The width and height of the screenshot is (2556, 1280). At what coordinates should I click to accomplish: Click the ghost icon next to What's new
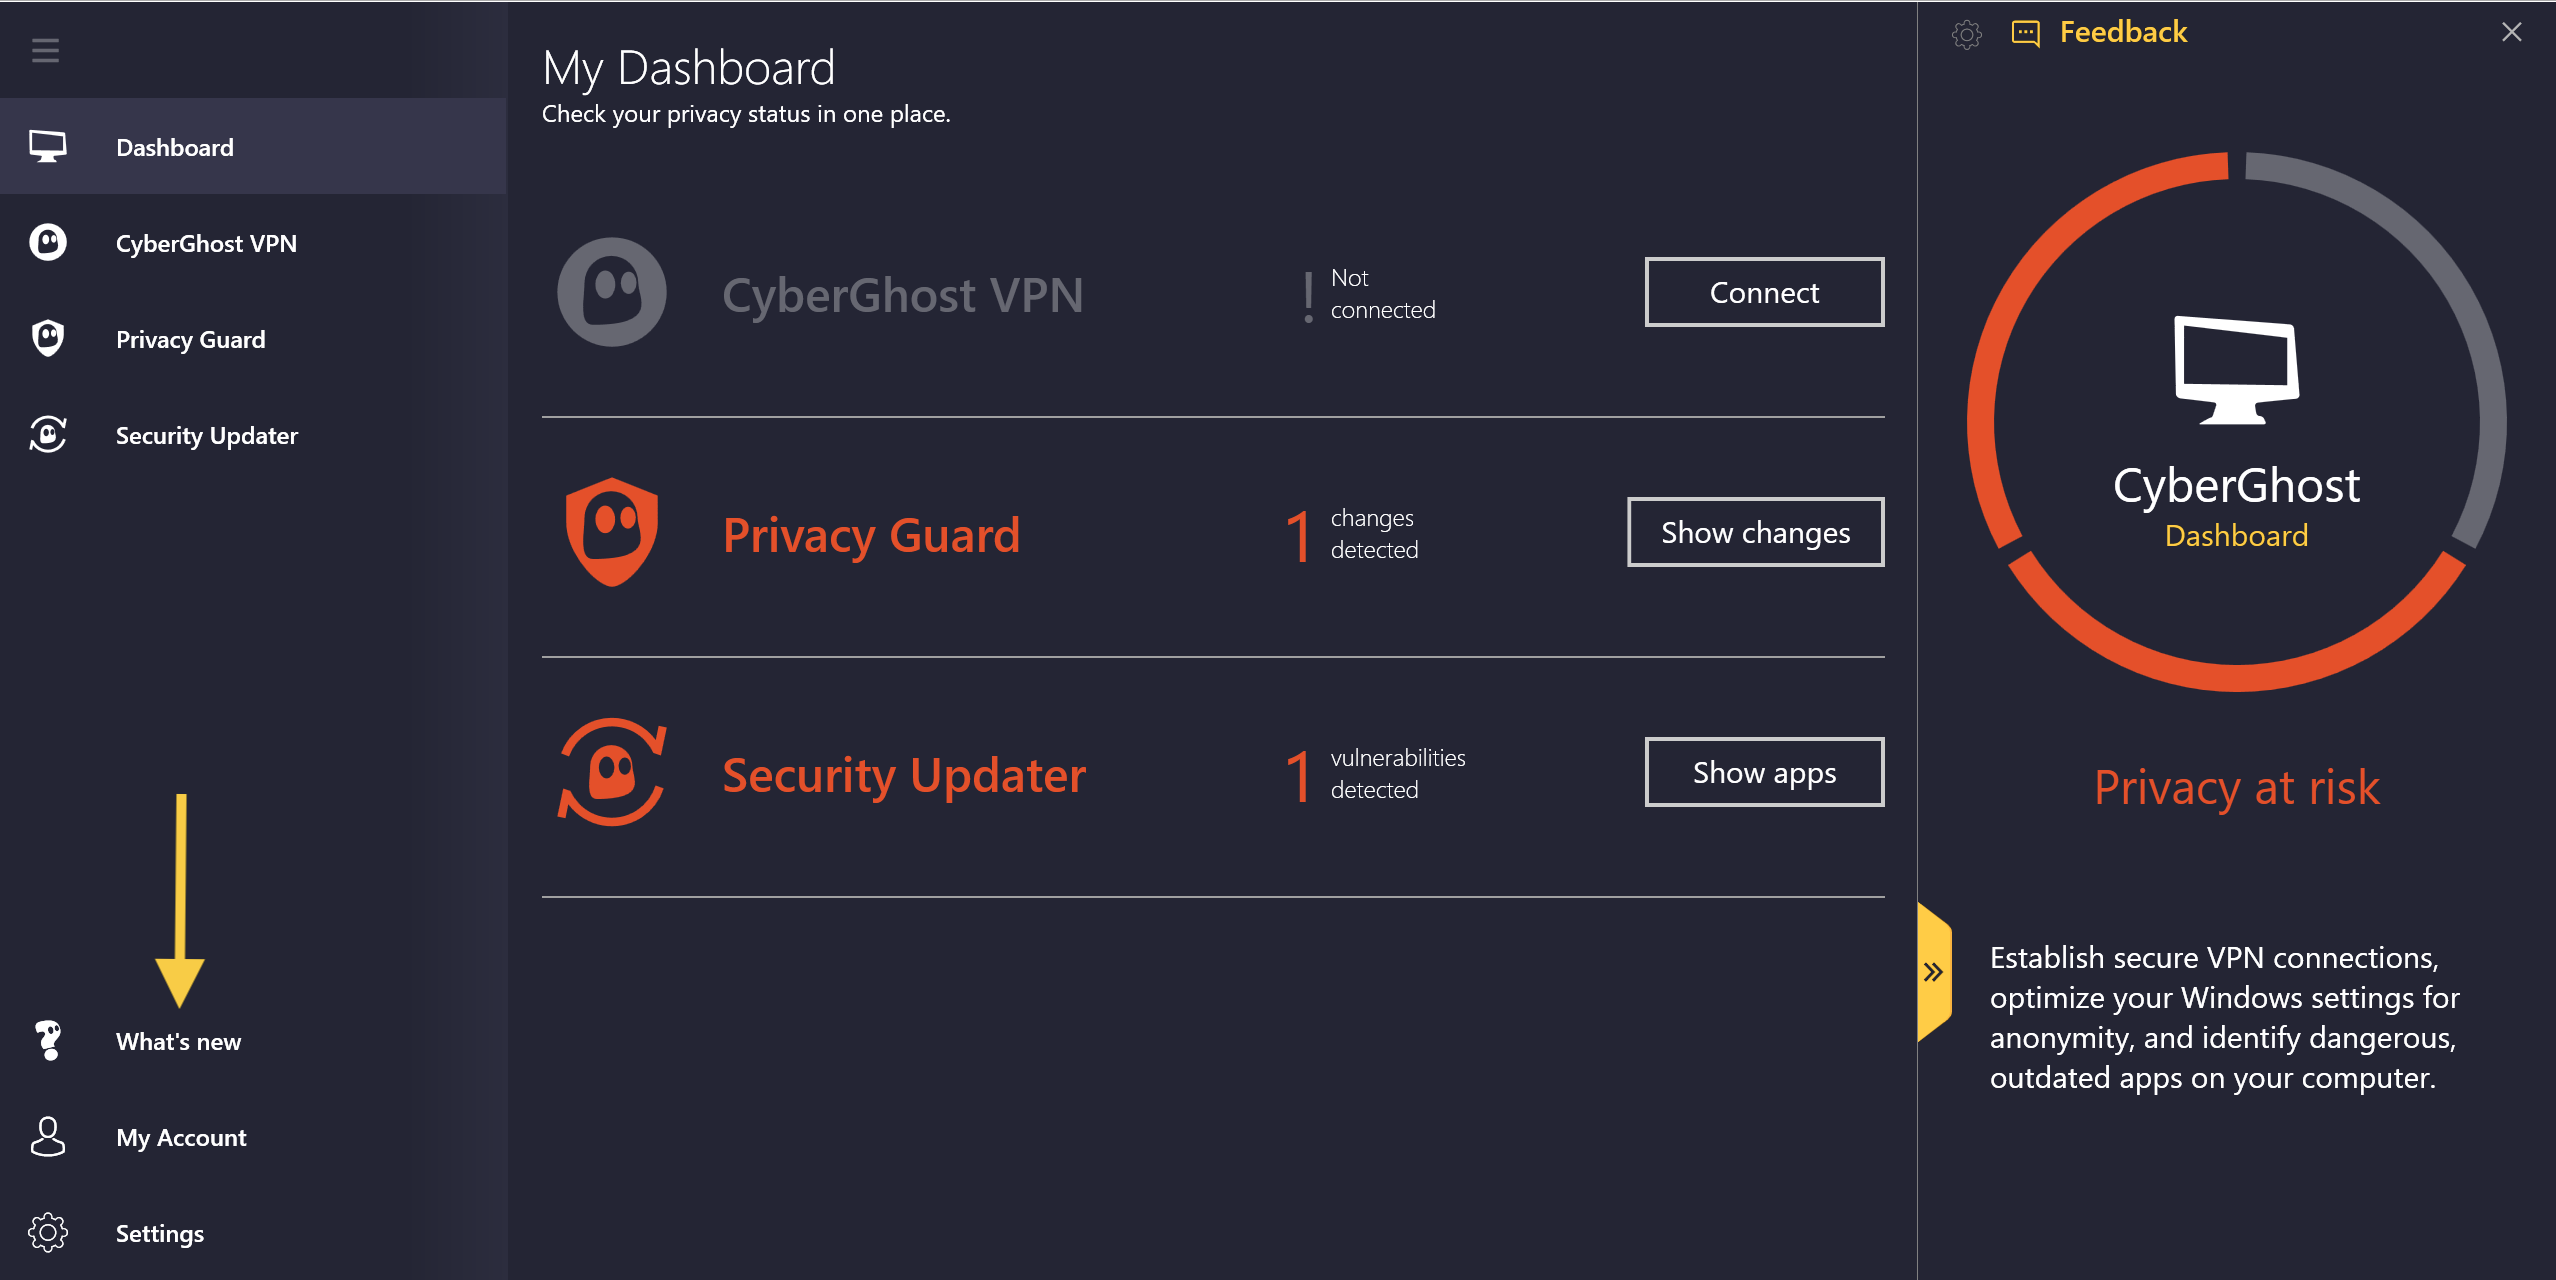[47, 1040]
